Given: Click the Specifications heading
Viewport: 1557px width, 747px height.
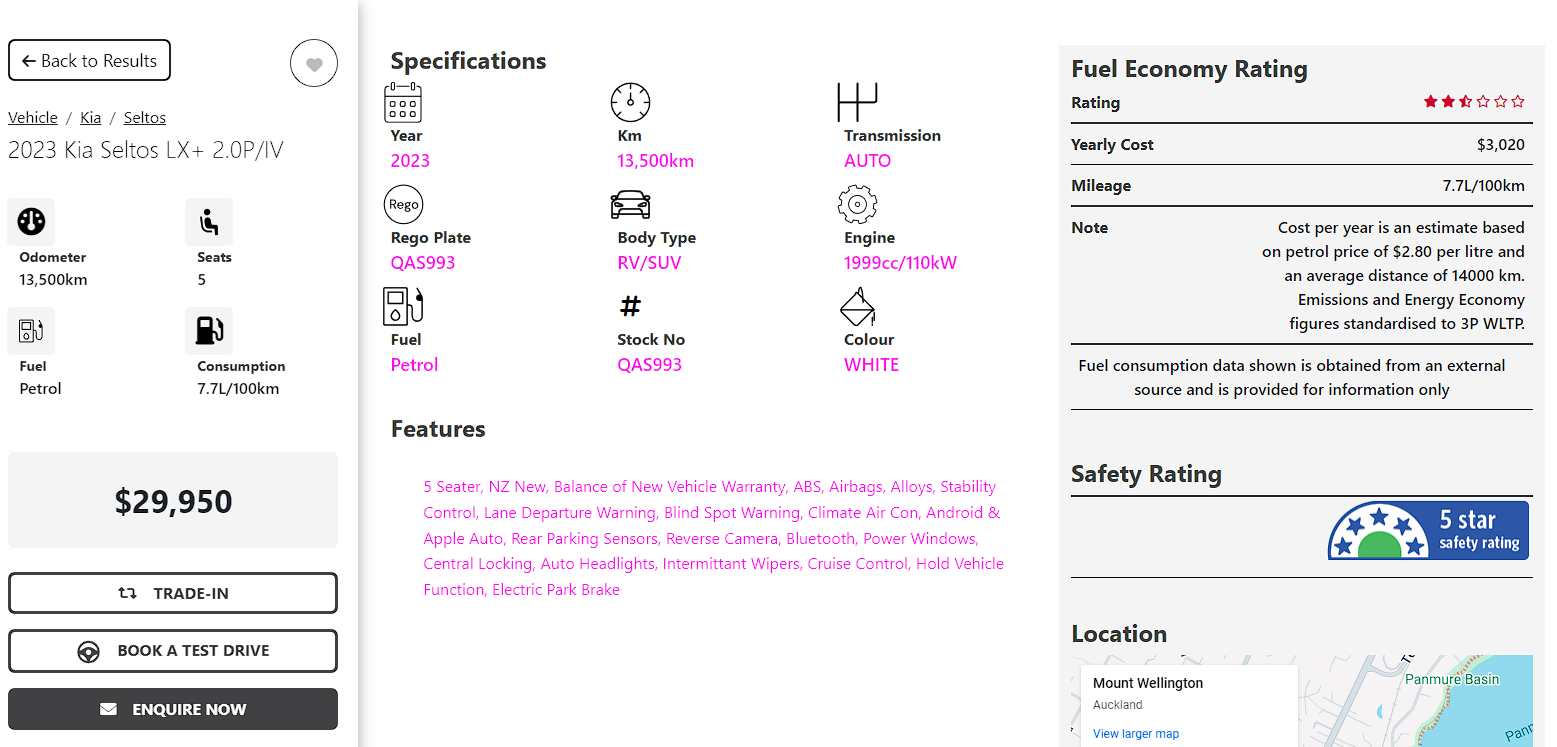Looking at the screenshot, I should pos(468,61).
